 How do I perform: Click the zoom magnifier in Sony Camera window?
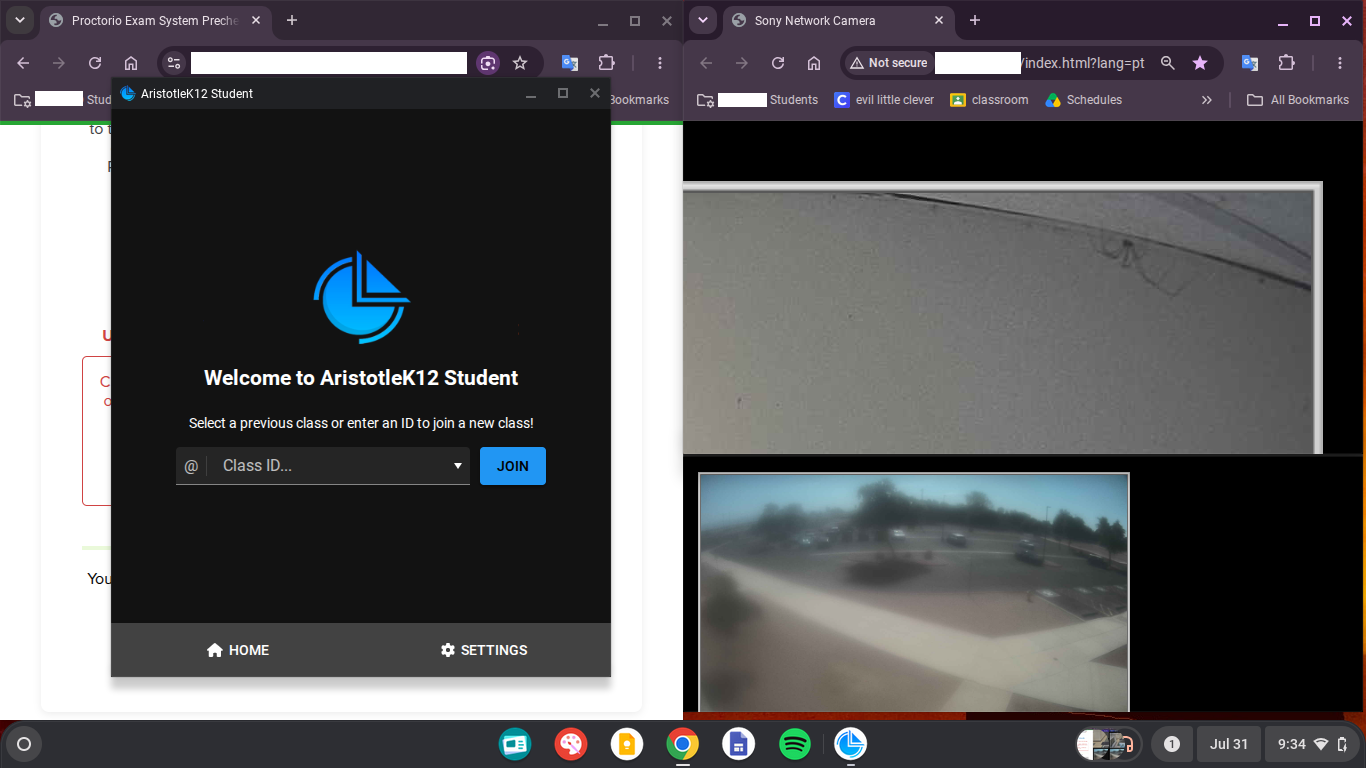coord(1167,63)
